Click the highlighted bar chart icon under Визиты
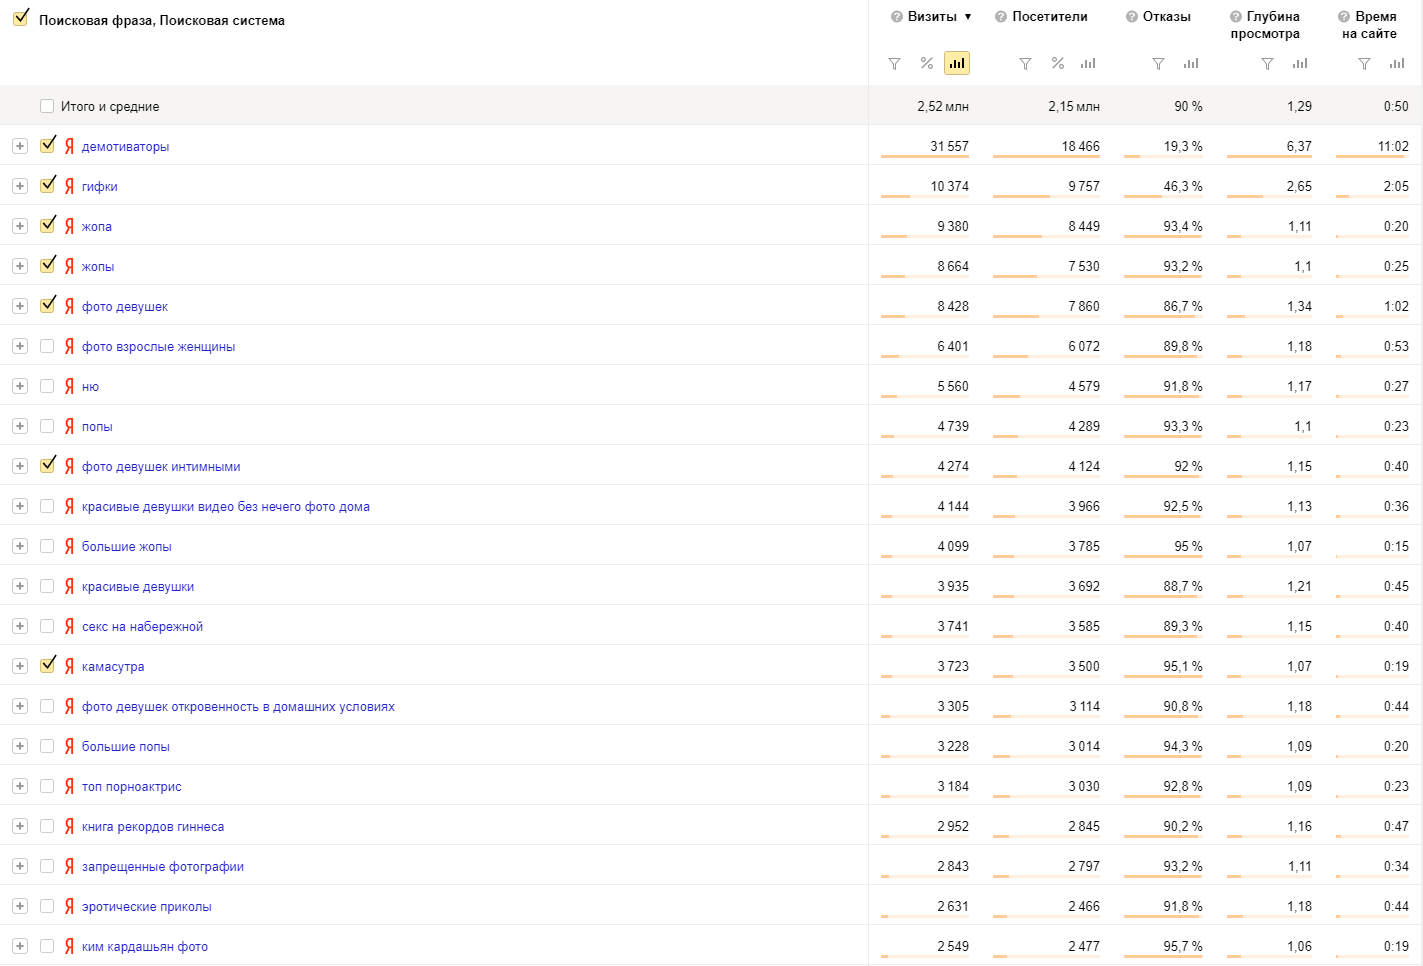Screen dimensions: 1423x966 pos(957,64)
